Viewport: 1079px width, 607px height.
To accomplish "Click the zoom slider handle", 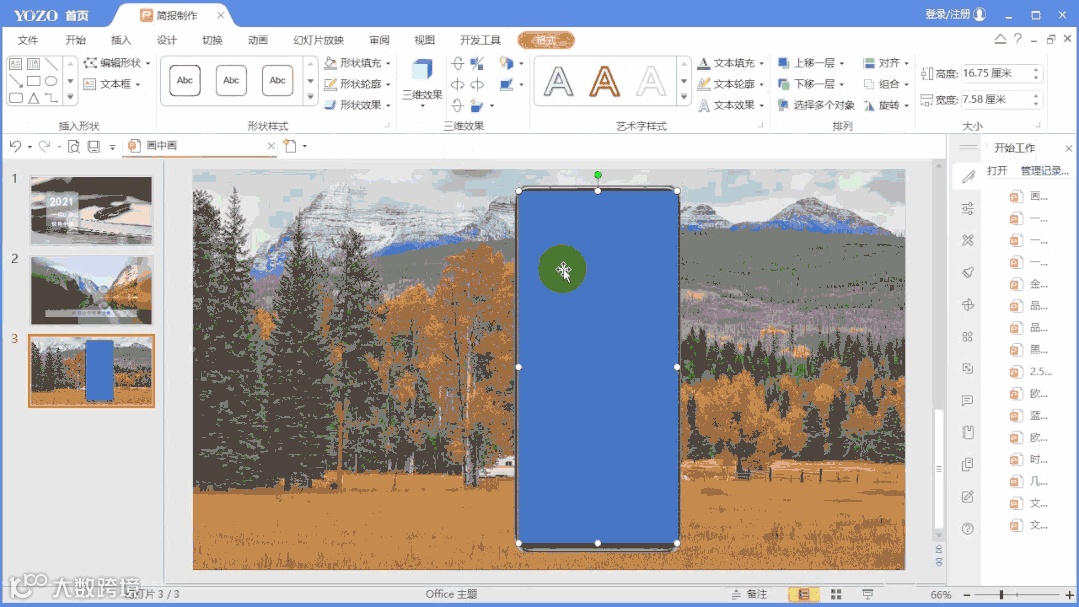I will point(1001,595).
